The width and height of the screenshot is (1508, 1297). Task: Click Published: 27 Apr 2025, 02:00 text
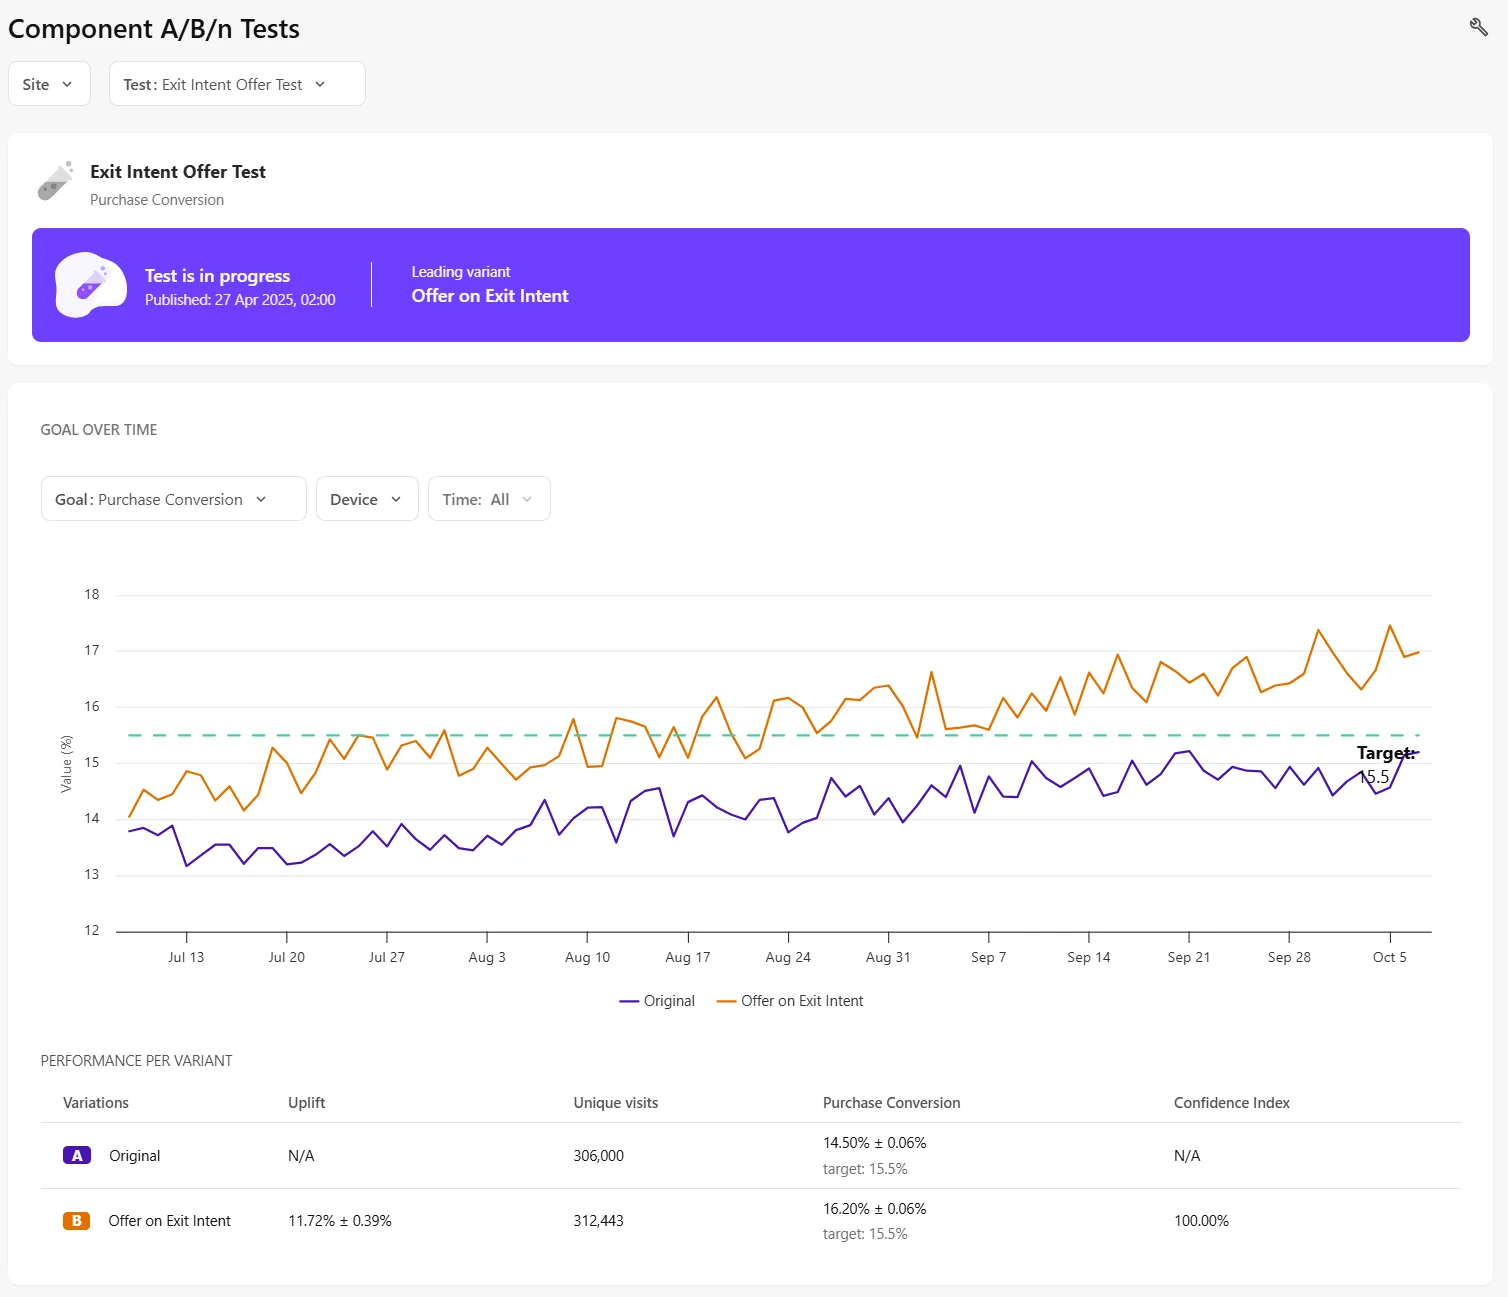(240, 299)
